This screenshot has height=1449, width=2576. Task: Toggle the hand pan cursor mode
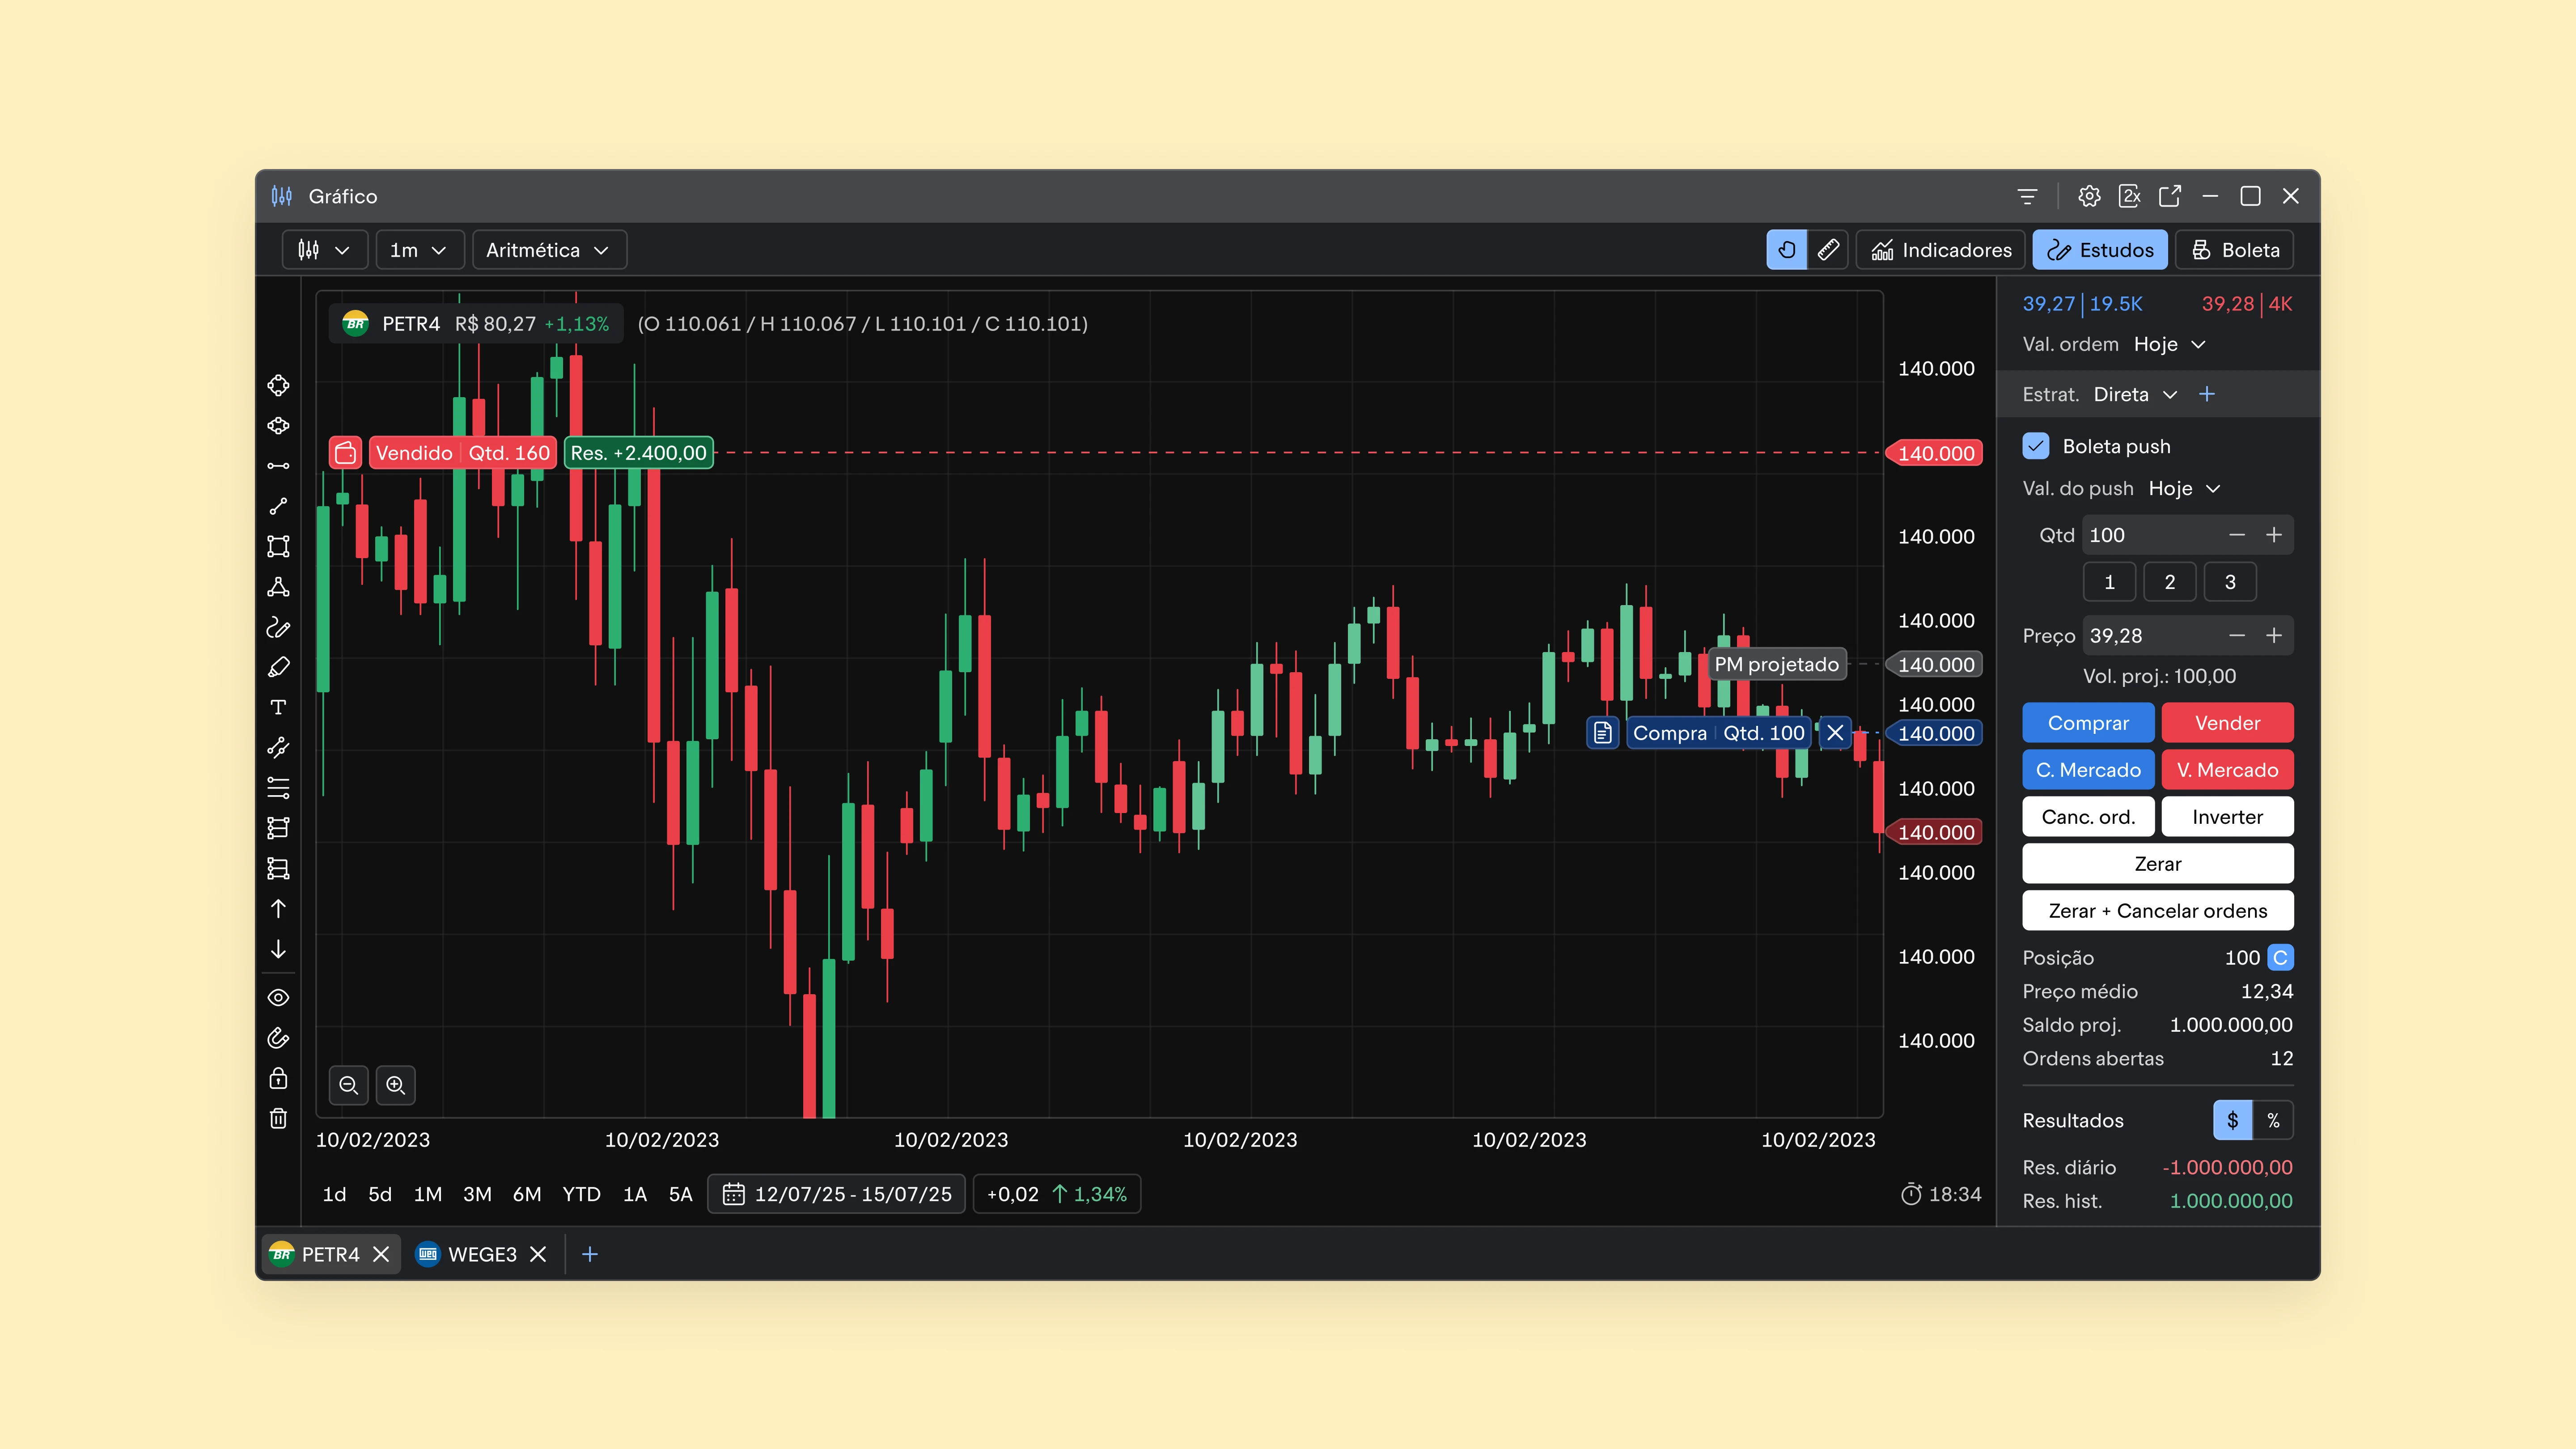[x=1787, y=250]
